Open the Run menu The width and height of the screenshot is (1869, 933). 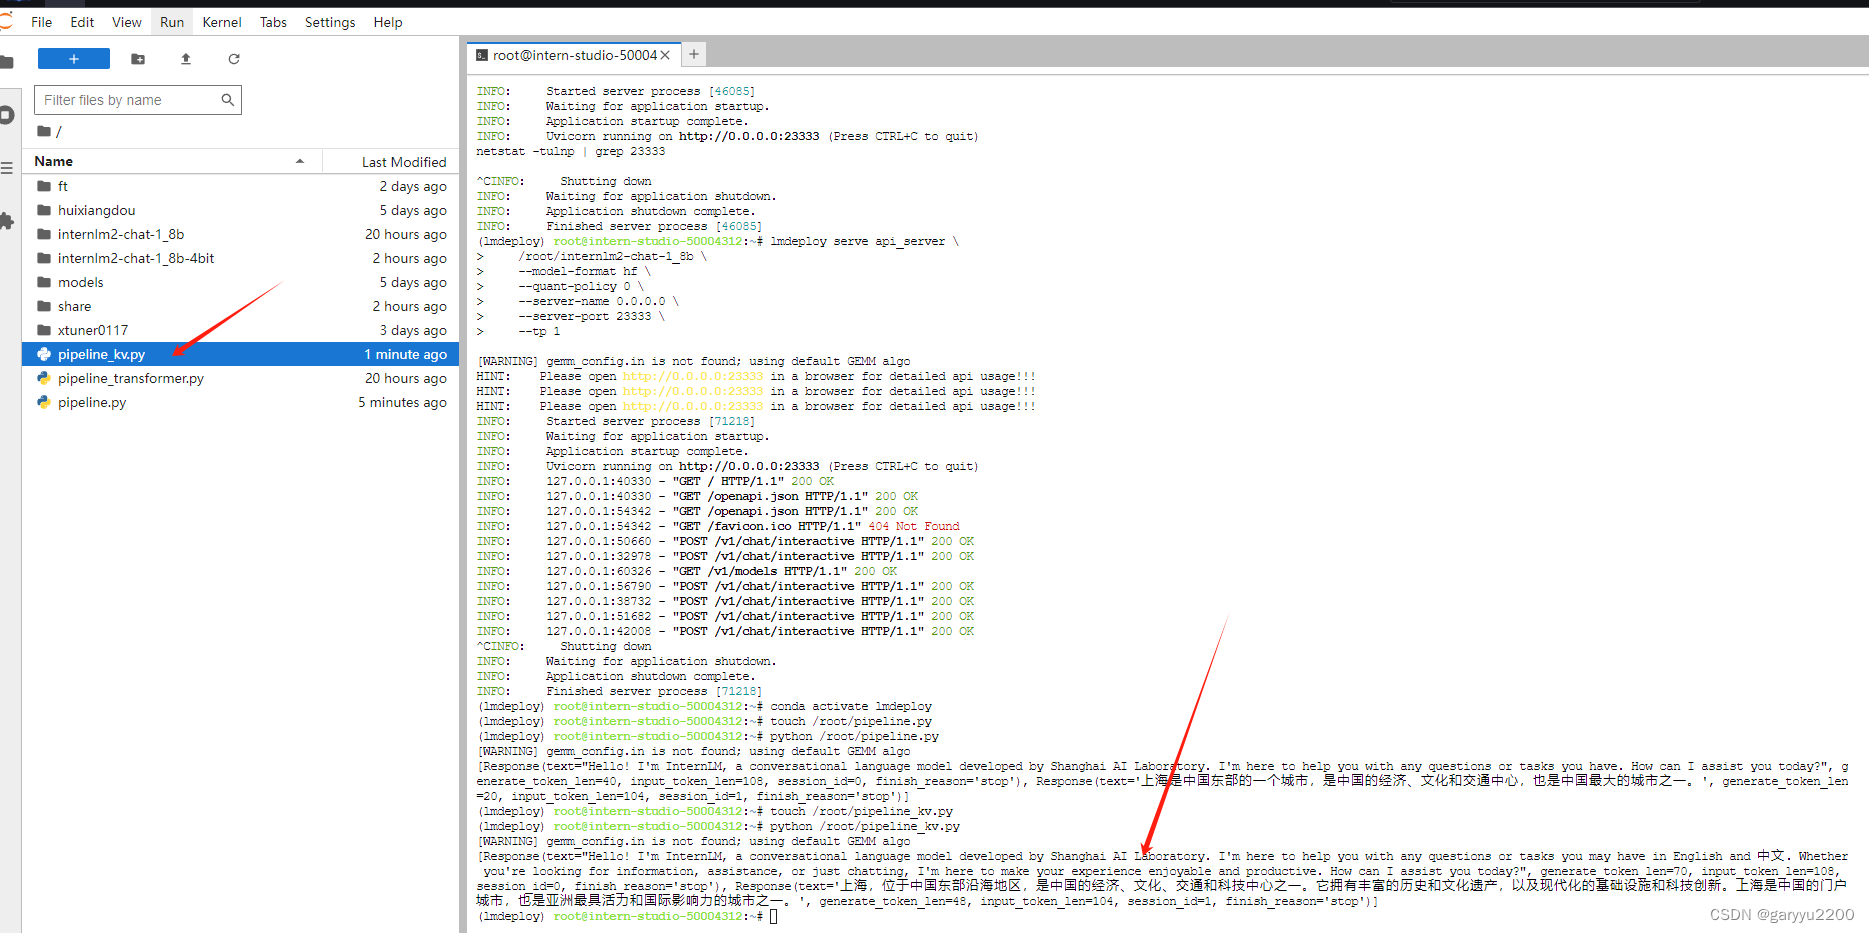coord(172,22)
